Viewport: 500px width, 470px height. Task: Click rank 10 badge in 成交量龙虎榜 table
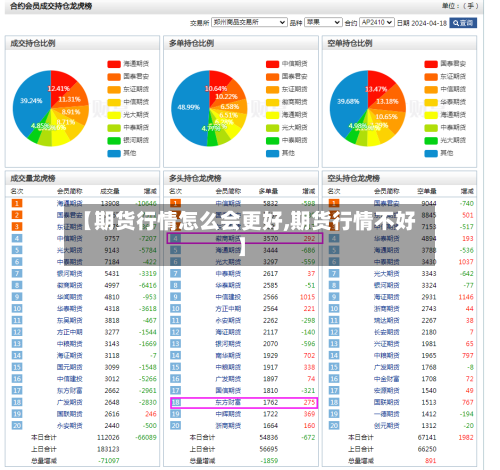[x=17, y=309]
